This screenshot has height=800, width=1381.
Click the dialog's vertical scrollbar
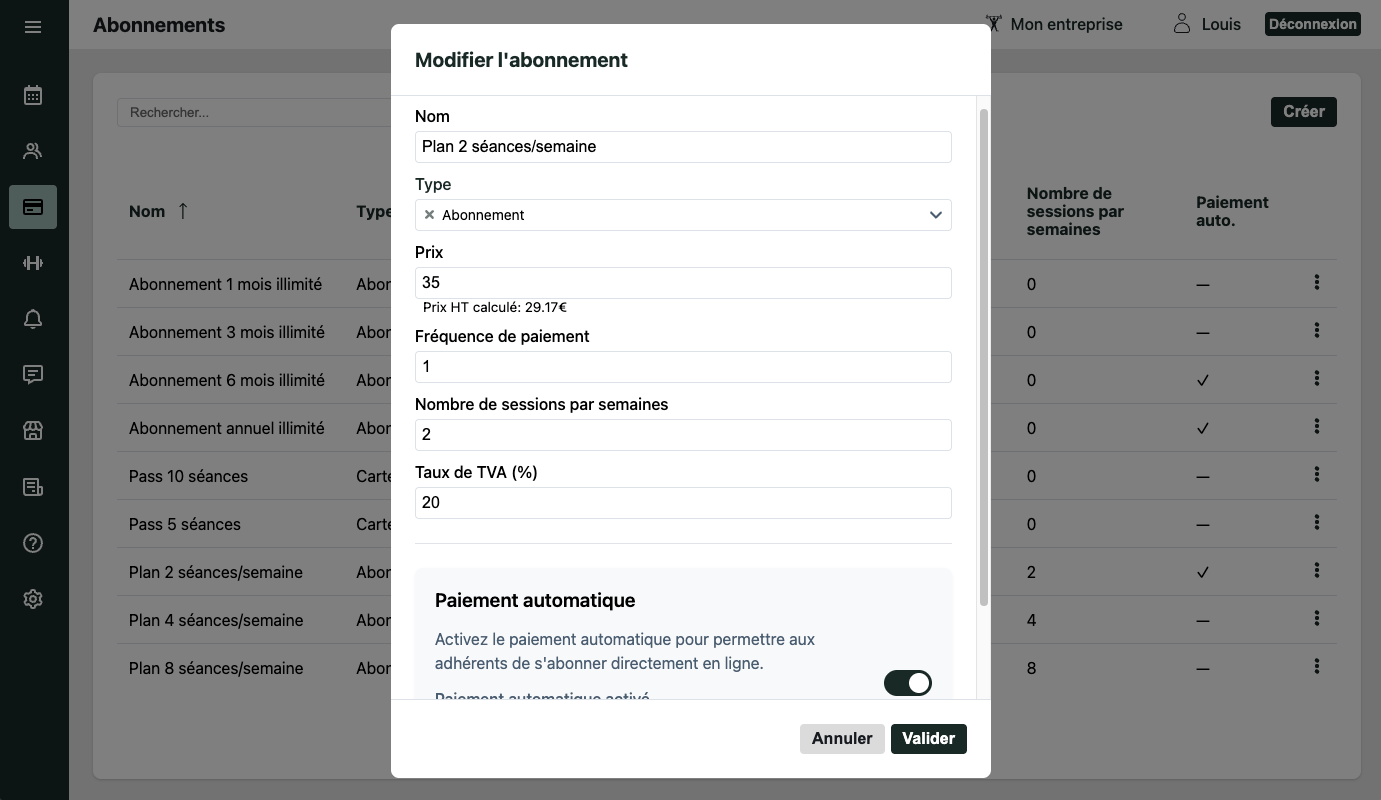click(984, 357)
